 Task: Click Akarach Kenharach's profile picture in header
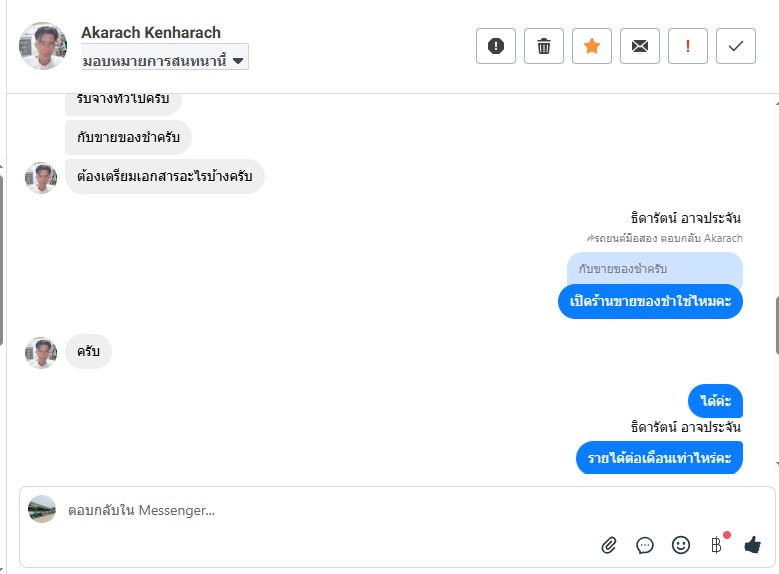pos(43,46)
